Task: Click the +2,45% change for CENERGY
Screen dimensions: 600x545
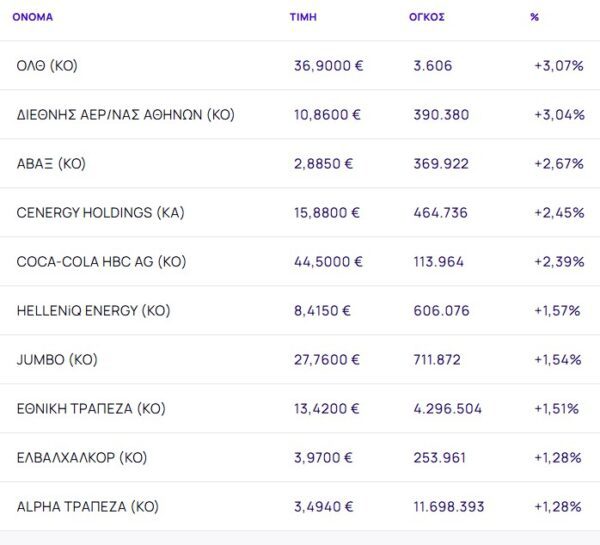Action: click(559, 213)
